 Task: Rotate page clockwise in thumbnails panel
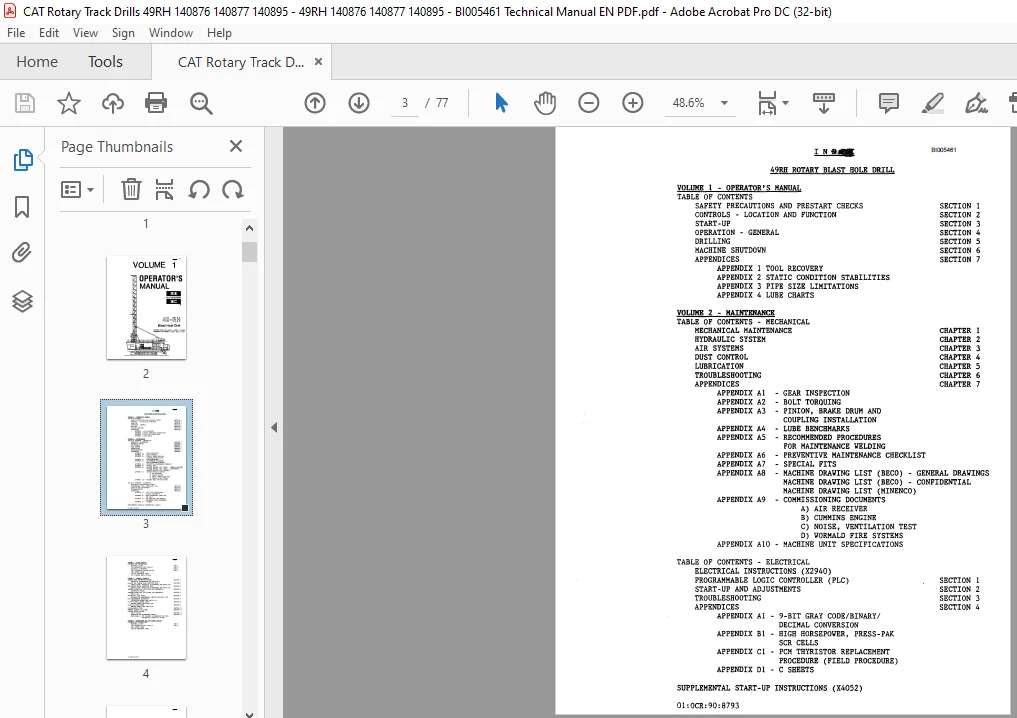(x=233, y=189)
